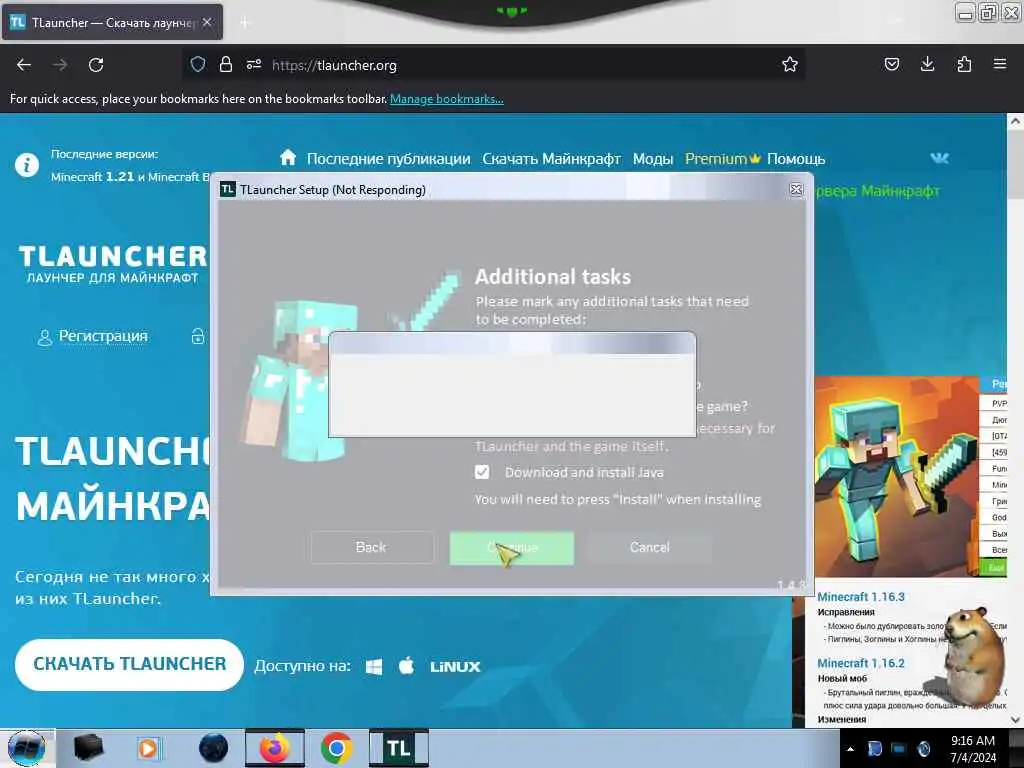Open a new tab with plus button
This screenshot has width=1024, height=768.
tap(244, 23)
